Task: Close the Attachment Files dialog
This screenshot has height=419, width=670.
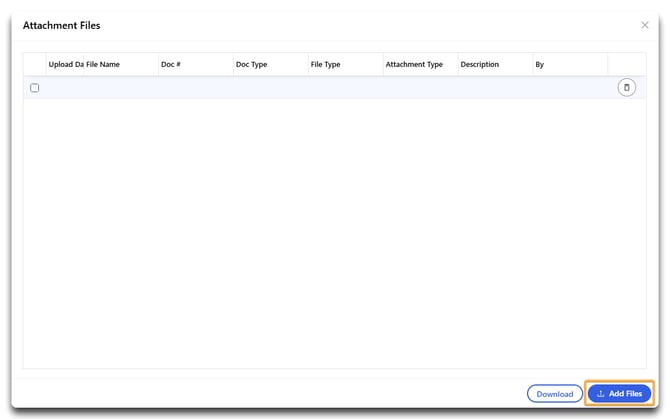Action: point(644,25)
